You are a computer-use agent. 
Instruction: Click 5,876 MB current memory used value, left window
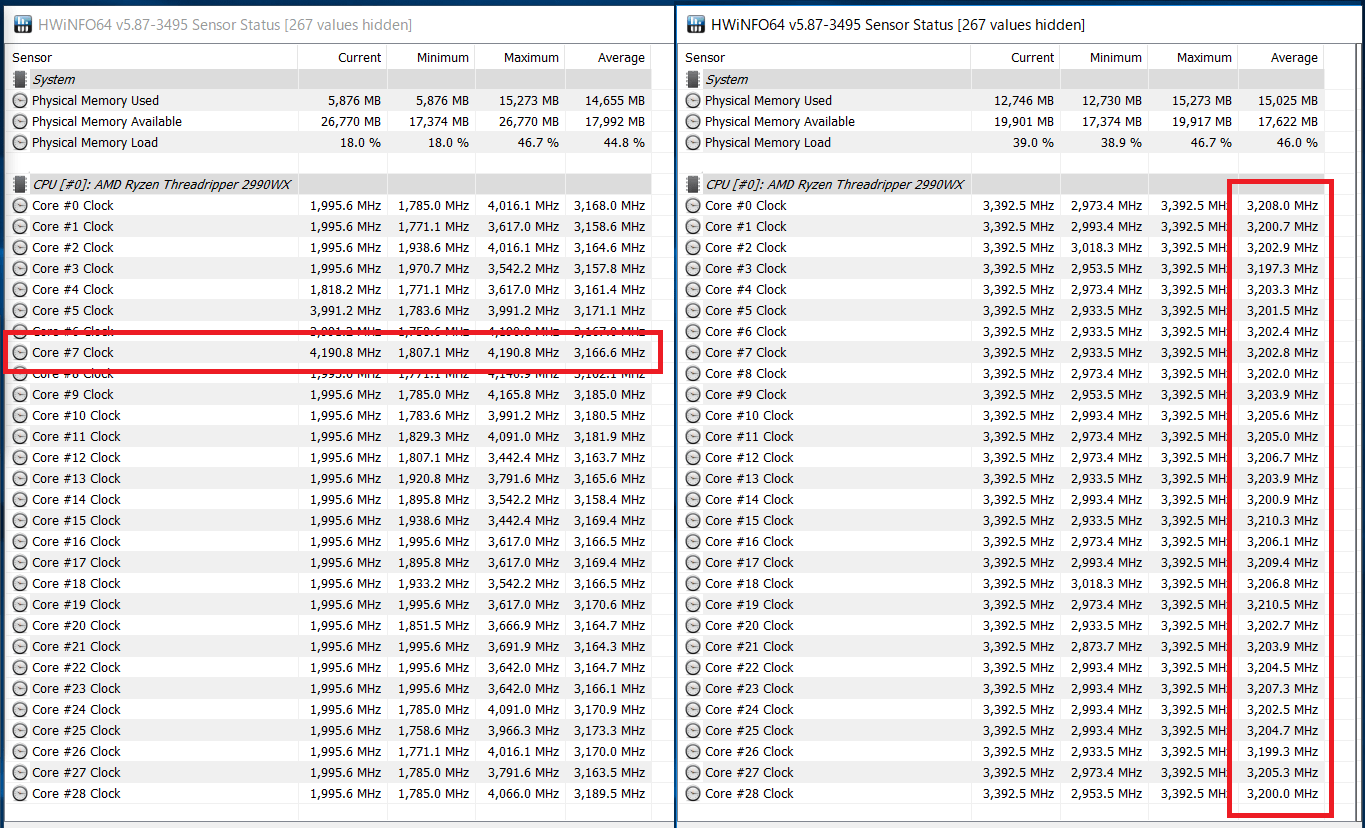[354, 100]
